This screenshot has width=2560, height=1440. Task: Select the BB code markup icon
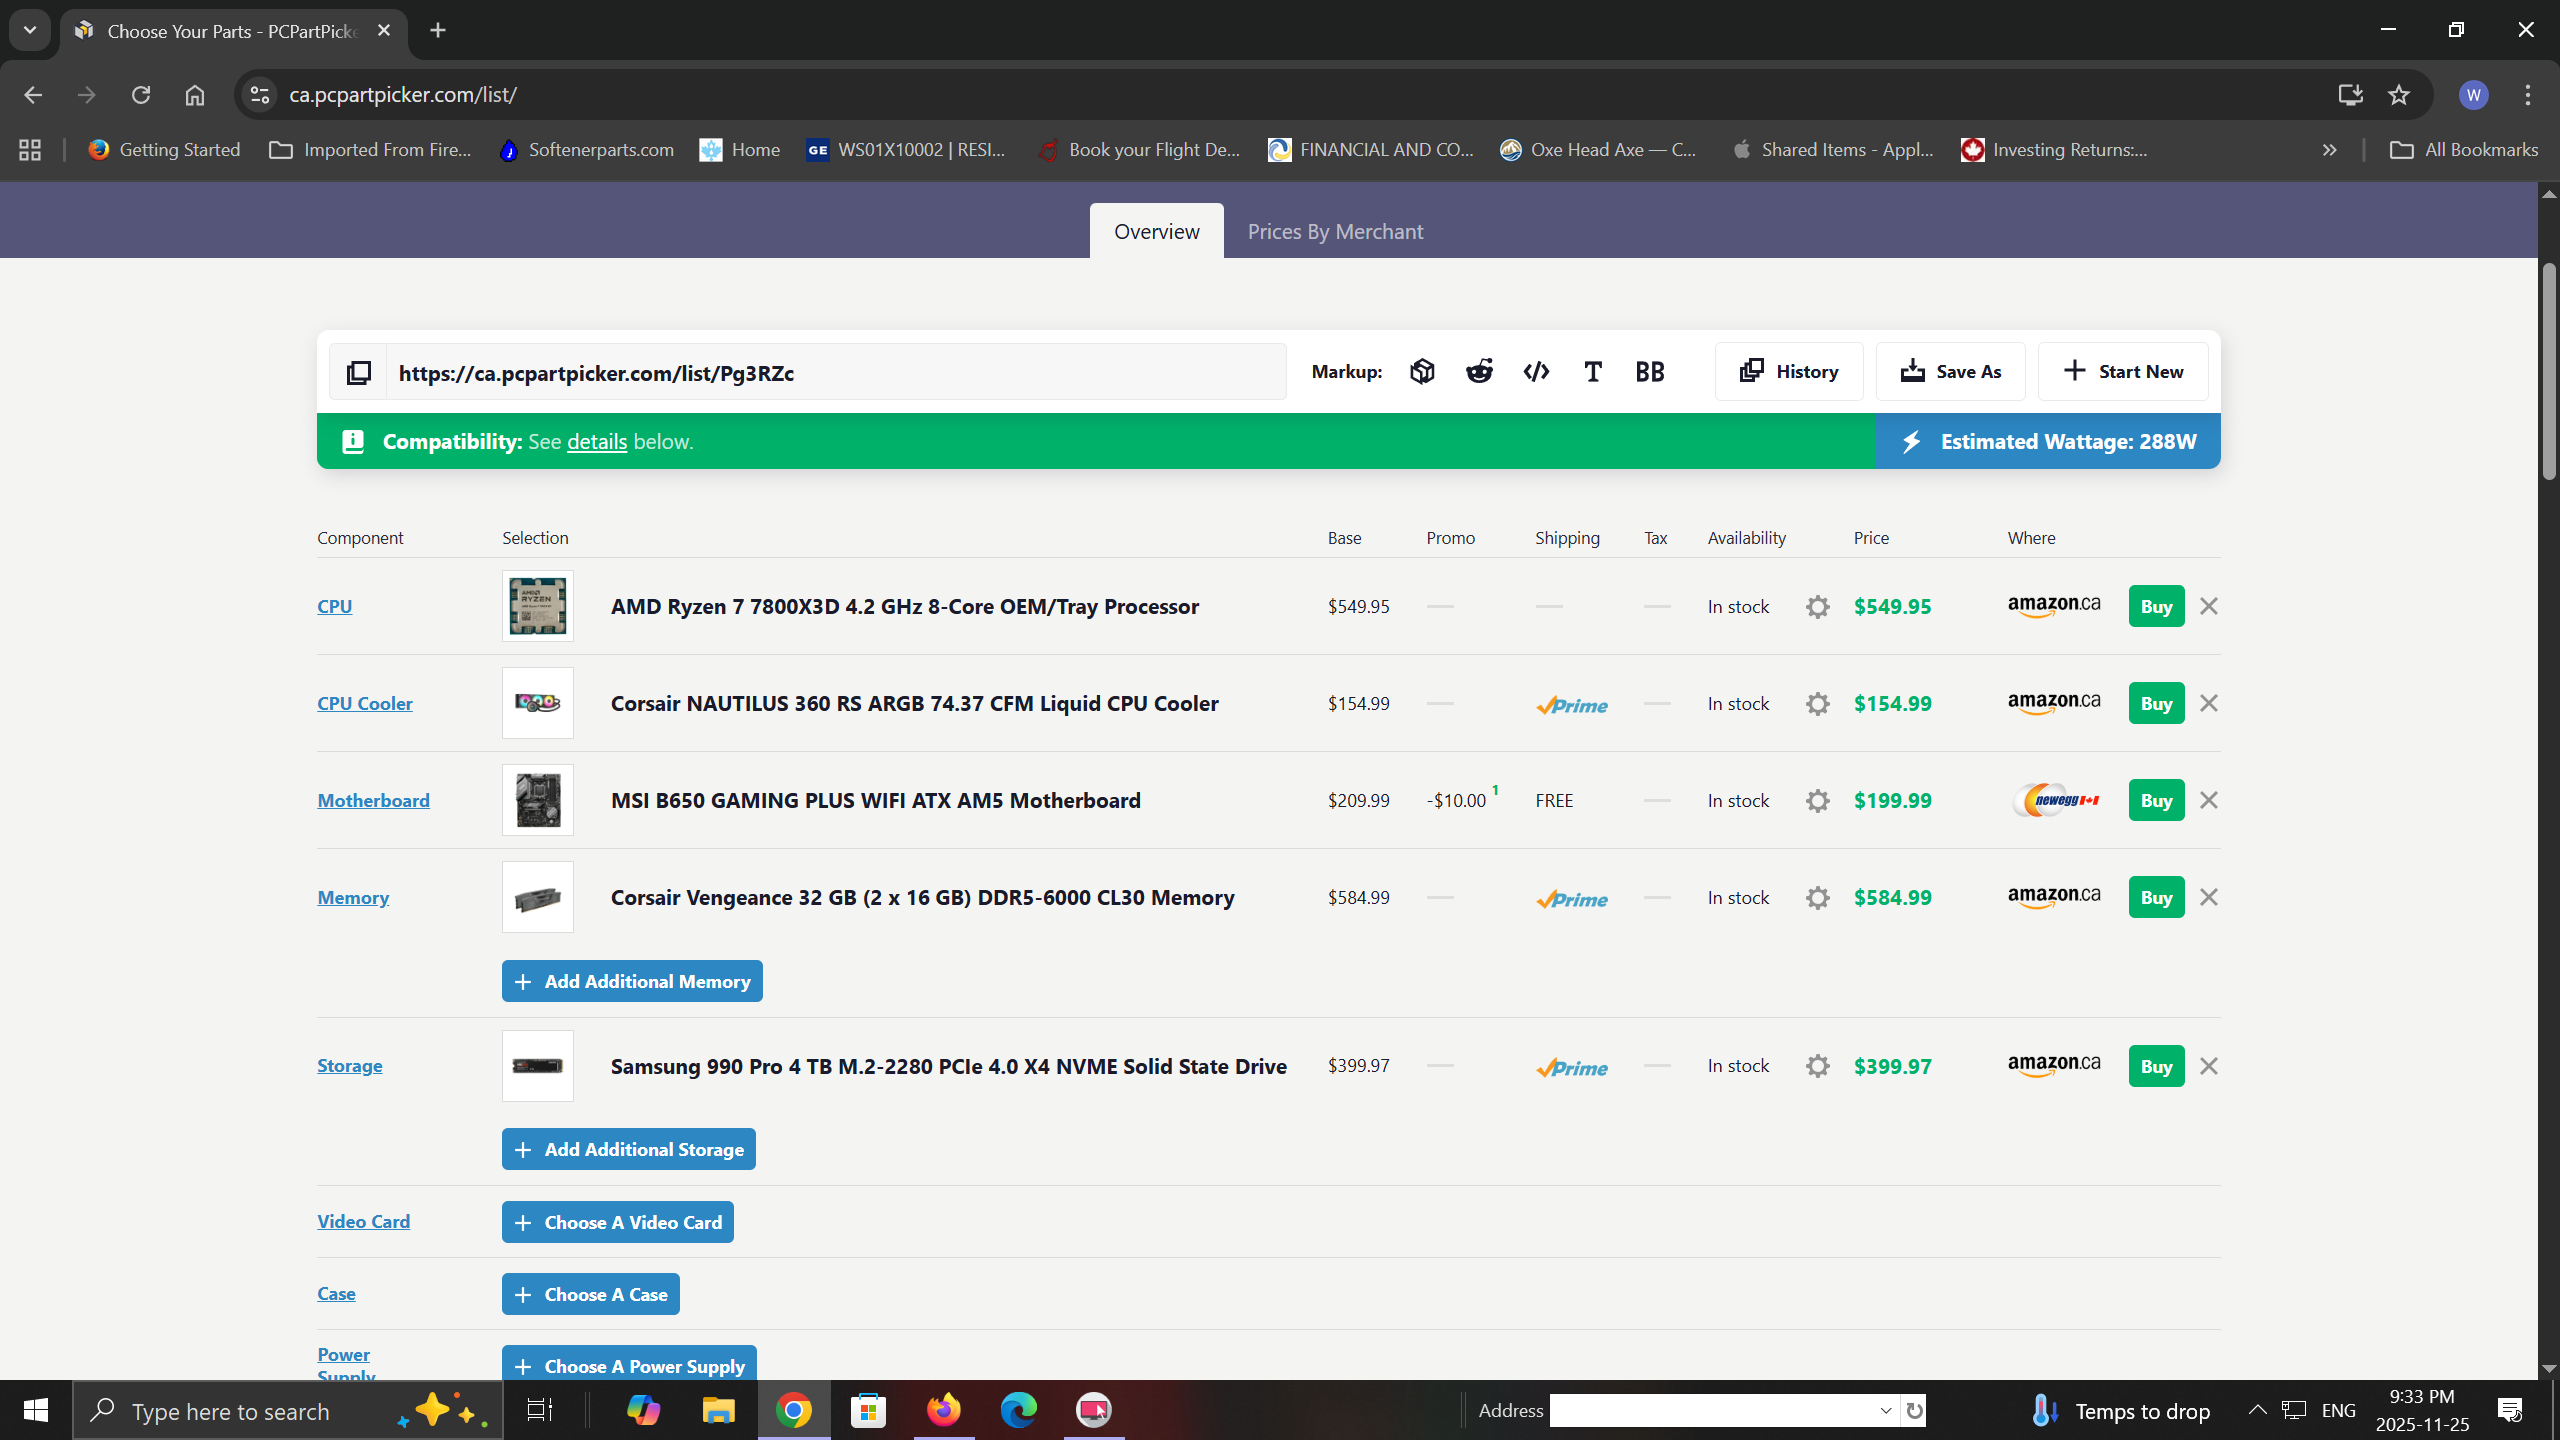(x=1650, y=372)
